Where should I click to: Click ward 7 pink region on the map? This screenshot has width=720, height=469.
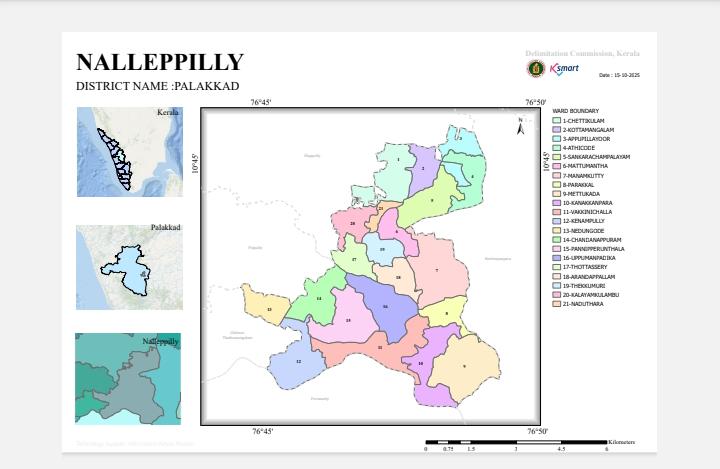tap(438, 269)
